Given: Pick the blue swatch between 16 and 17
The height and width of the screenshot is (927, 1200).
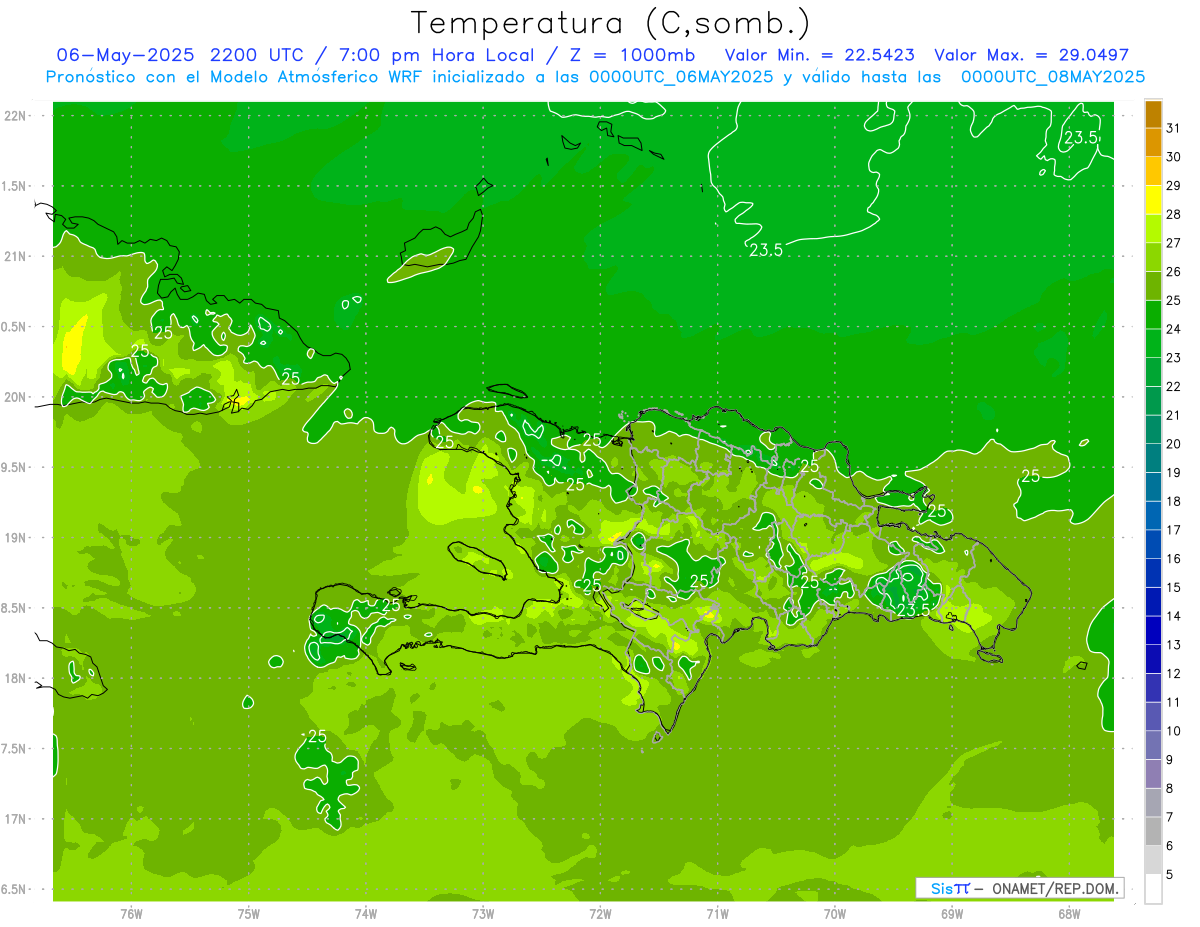Looking at the screenshot, I should pyautogui.click(x=1153, y=544).
